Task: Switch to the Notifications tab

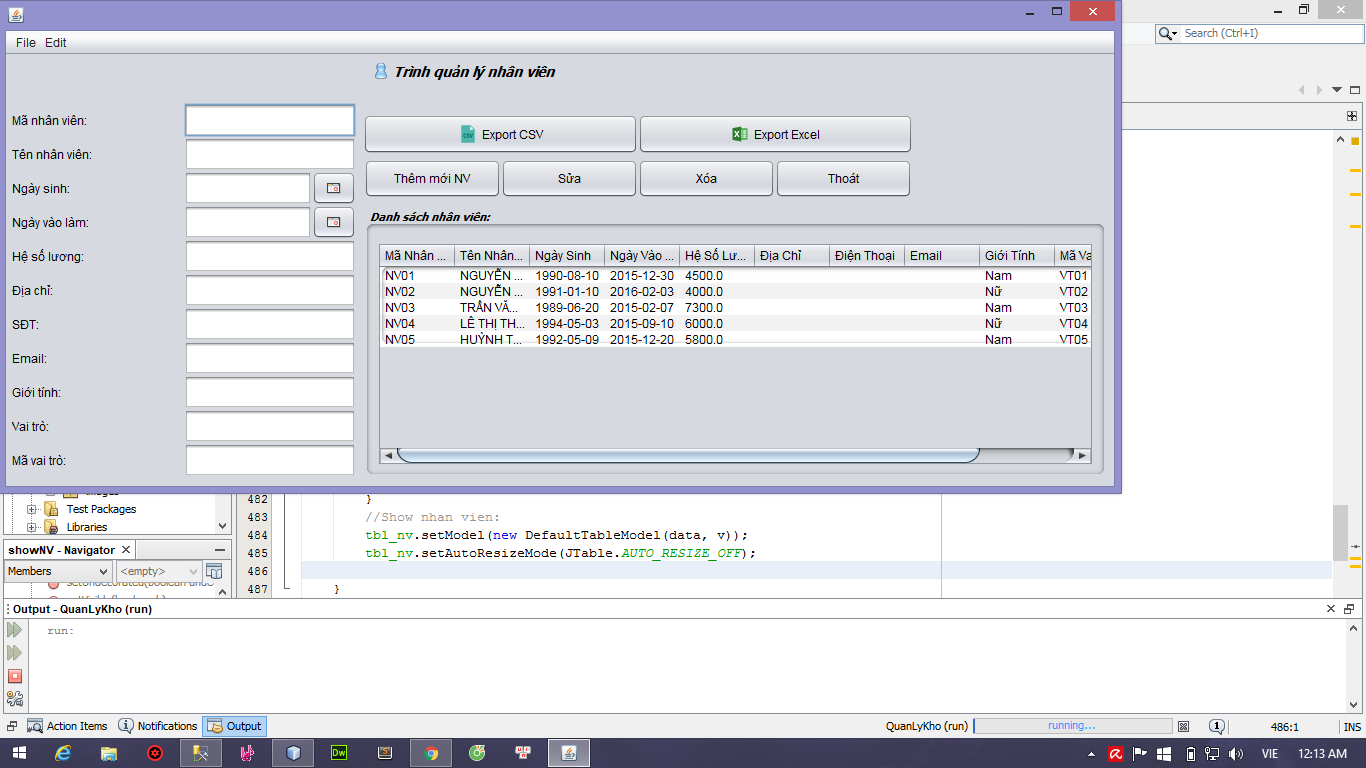Action: (158, 726)
